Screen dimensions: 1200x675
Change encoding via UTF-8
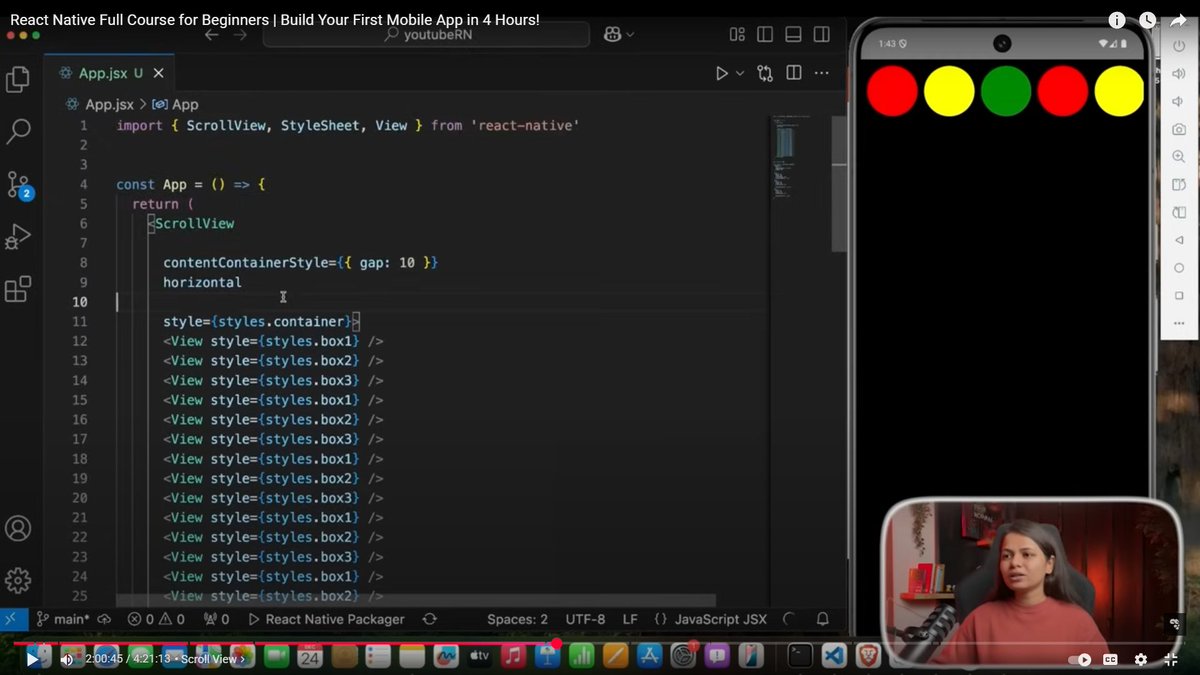[585, 619]
